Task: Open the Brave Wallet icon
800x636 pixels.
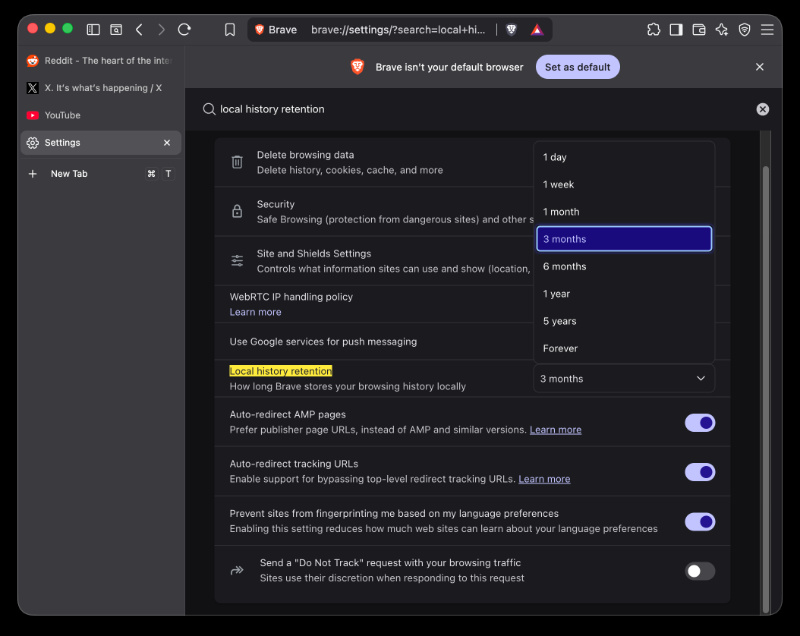Action: [698, 30]
